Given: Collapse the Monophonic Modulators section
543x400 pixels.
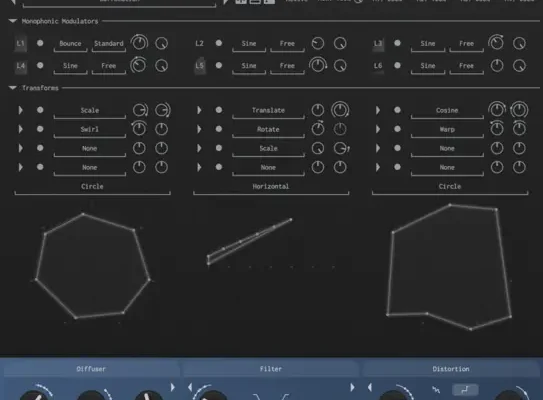Looking at the screenshot, I should [13, 21].
